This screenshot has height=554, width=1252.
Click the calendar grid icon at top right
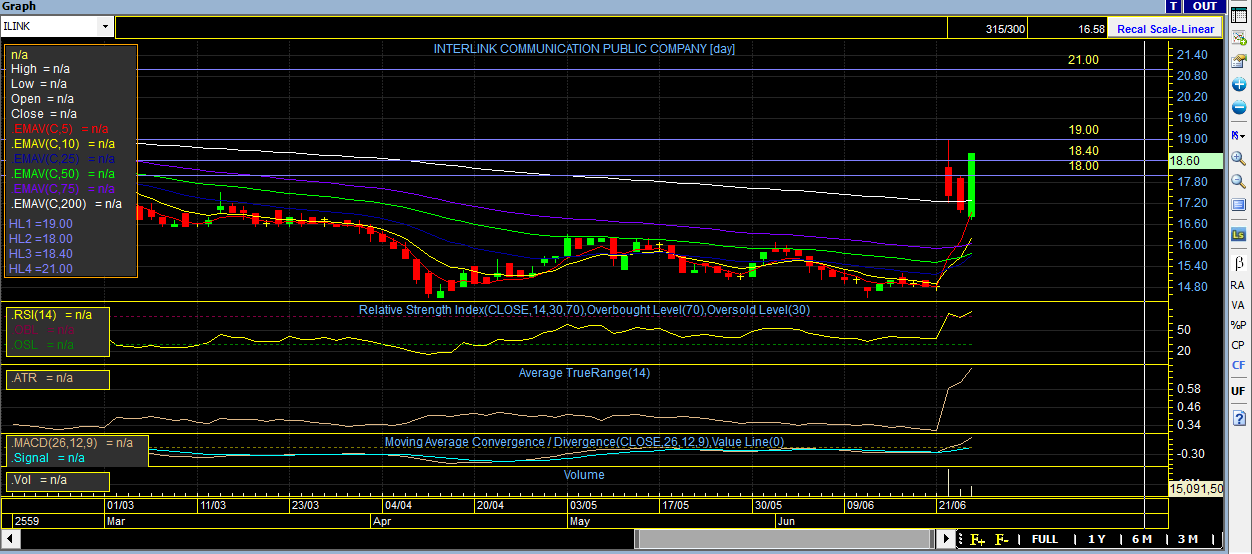[1238, 14]
